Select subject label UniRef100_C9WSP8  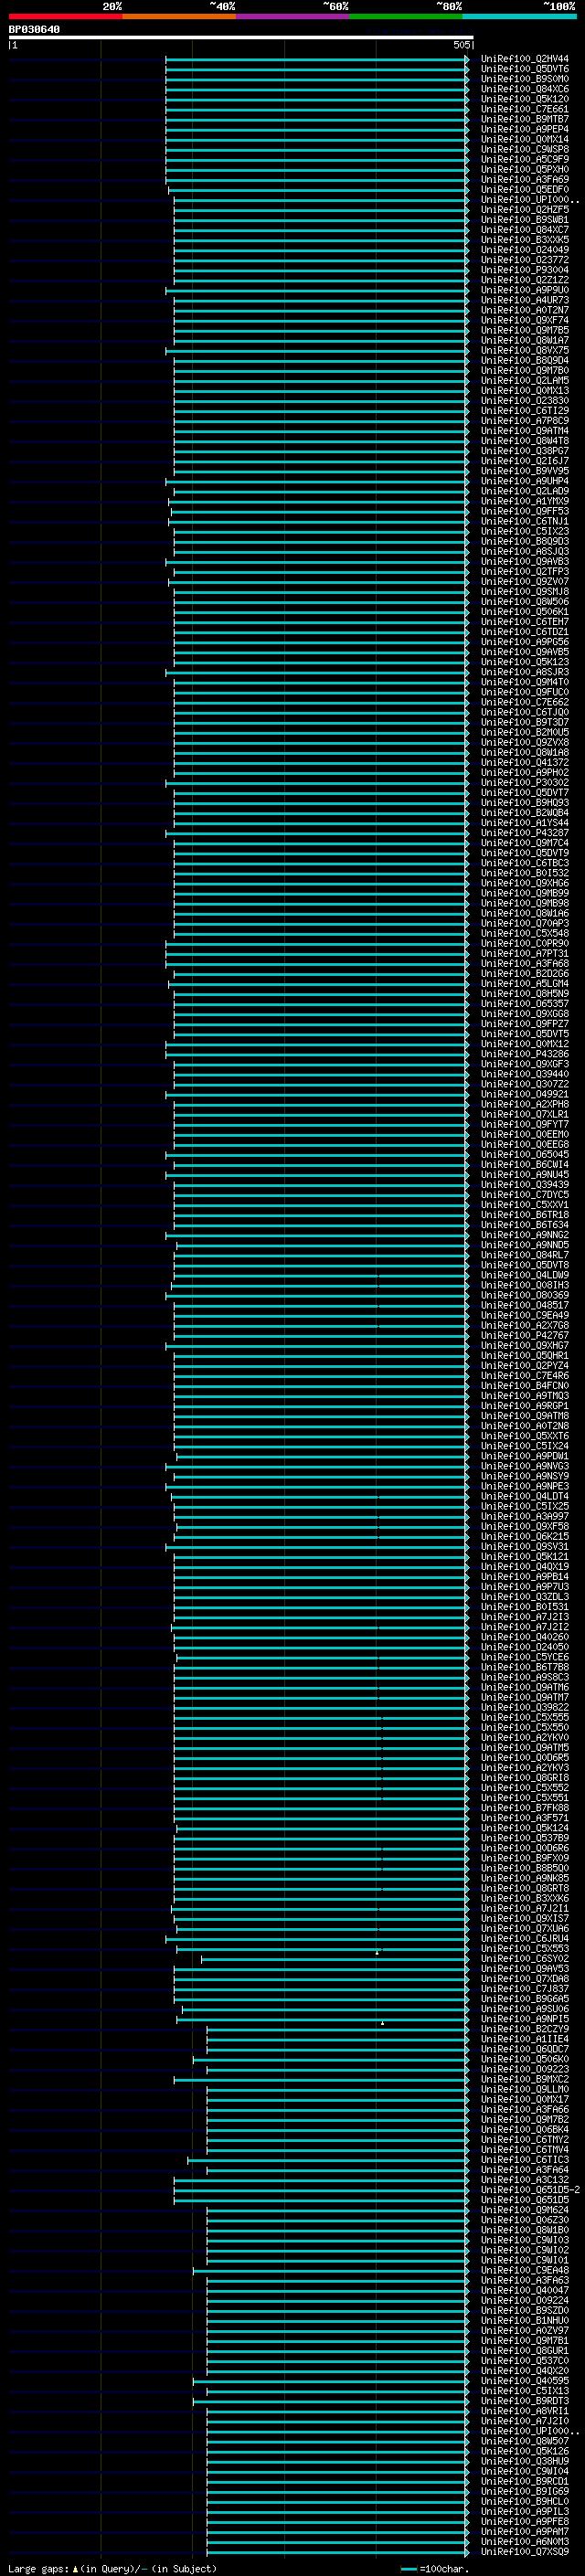tap(525, 149)
